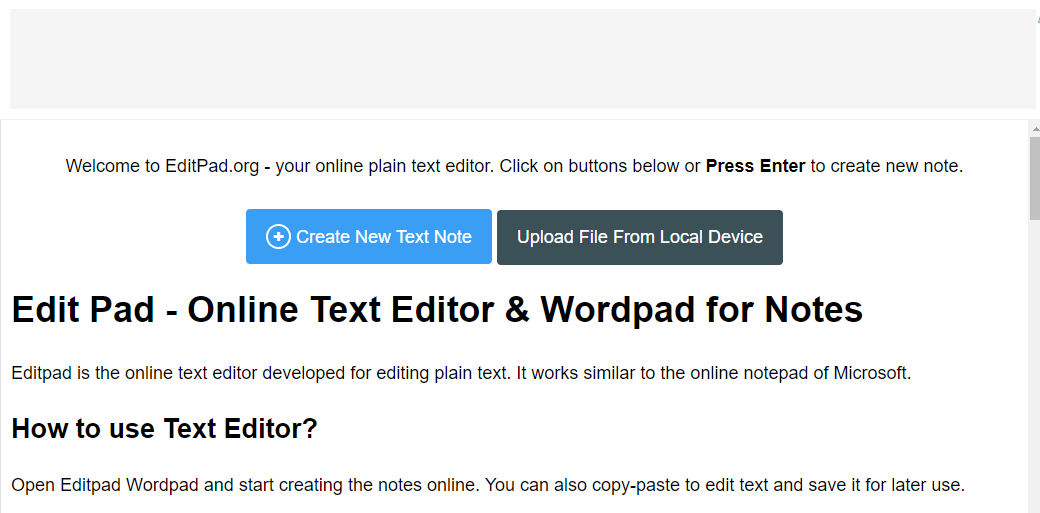The width and height of the screenshot is (1040, 513).
Task: Click the gray ad banner placeholder
Action: coord(520,59)
